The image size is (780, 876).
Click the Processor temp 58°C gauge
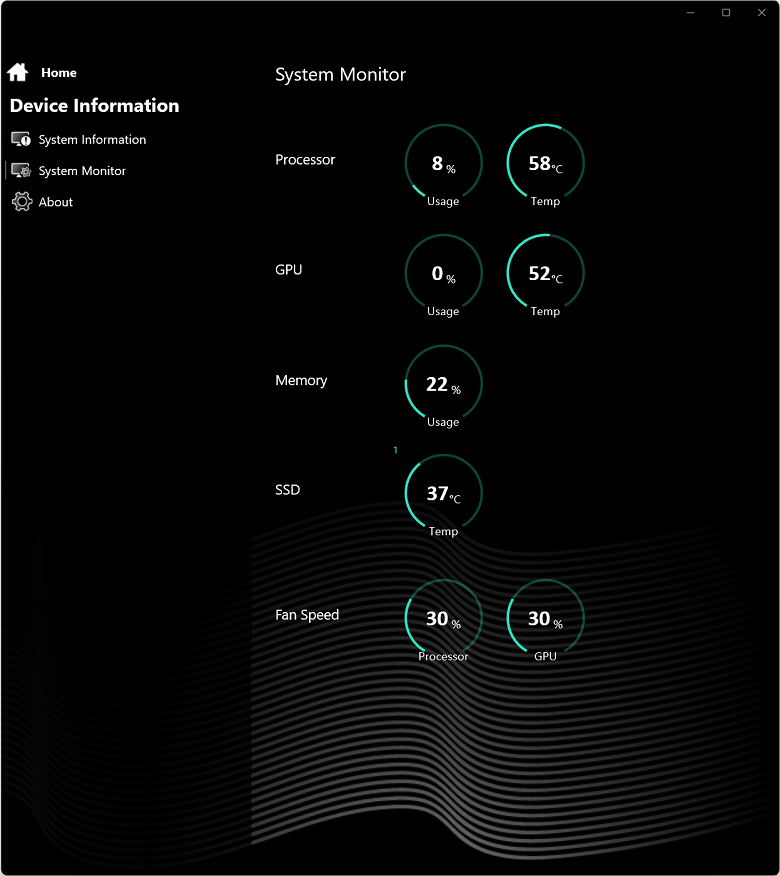(545, 163)
